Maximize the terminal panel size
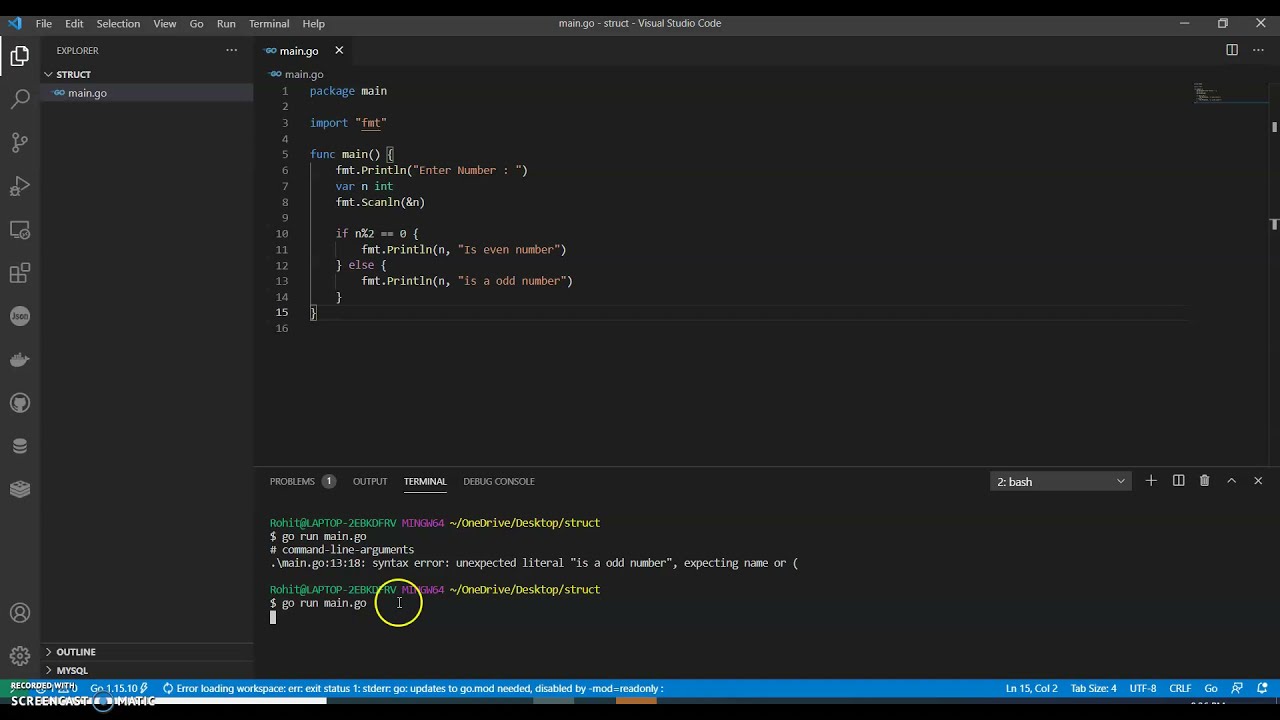Image resolution: width=1280 pixels, height=720 pixels. click(1231, 481)
